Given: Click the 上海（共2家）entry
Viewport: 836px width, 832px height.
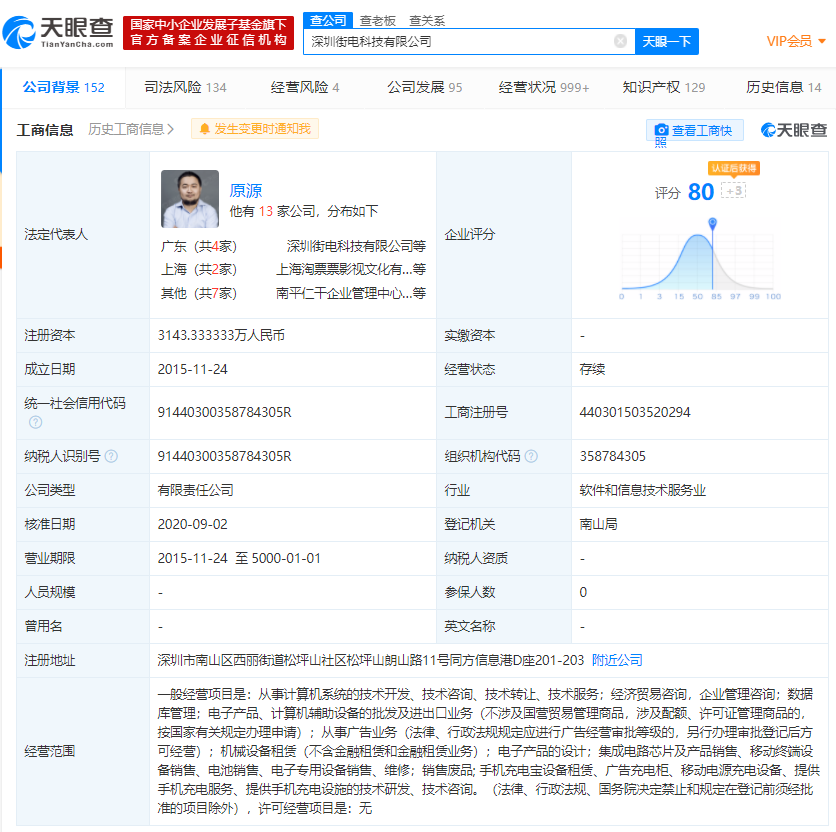Looking at the screenshot, I should (199, 270).
